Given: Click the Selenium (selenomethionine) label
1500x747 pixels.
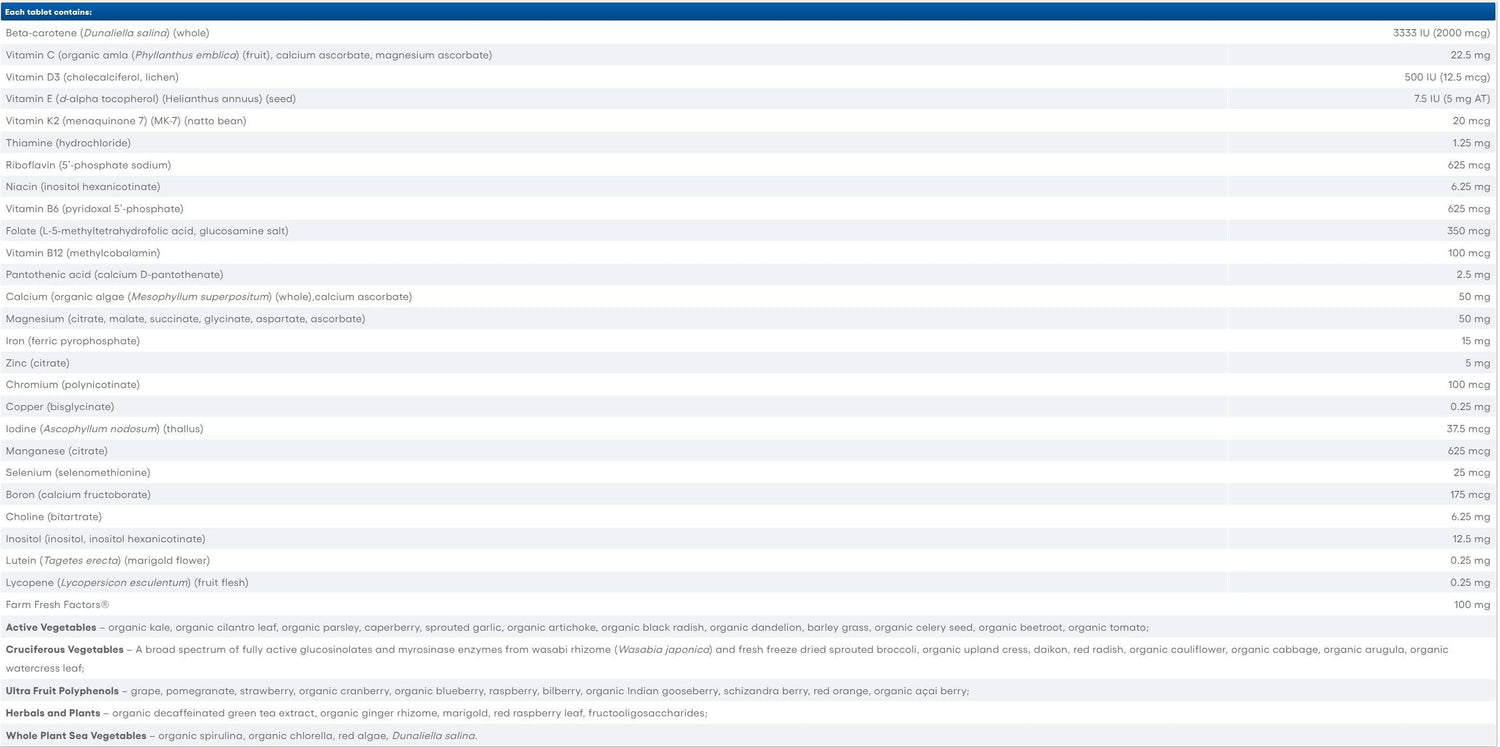Looking at the screenshot, I should tap(77, 473).
